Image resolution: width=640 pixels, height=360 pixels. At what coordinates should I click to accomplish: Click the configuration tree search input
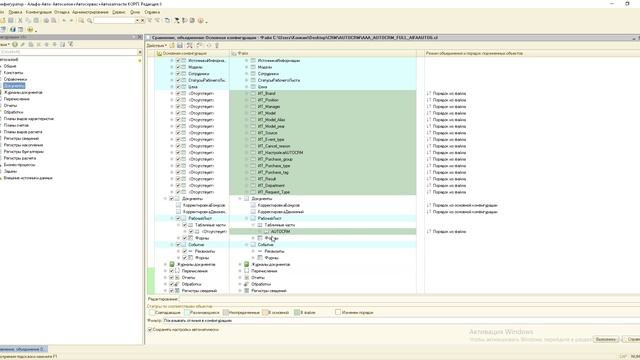(69, 52)
